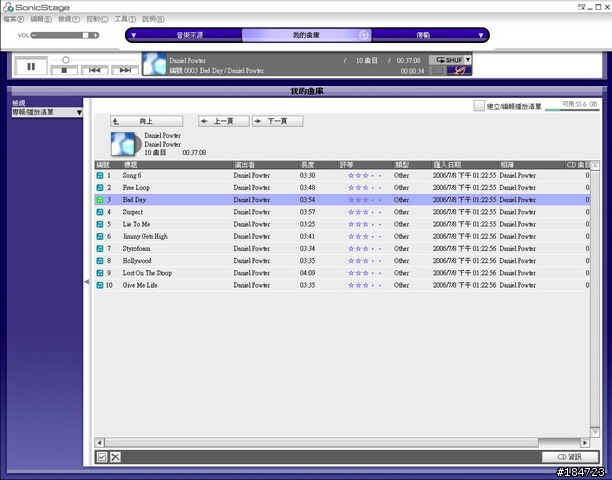Open the 控制 control menu

pos(97,19)
